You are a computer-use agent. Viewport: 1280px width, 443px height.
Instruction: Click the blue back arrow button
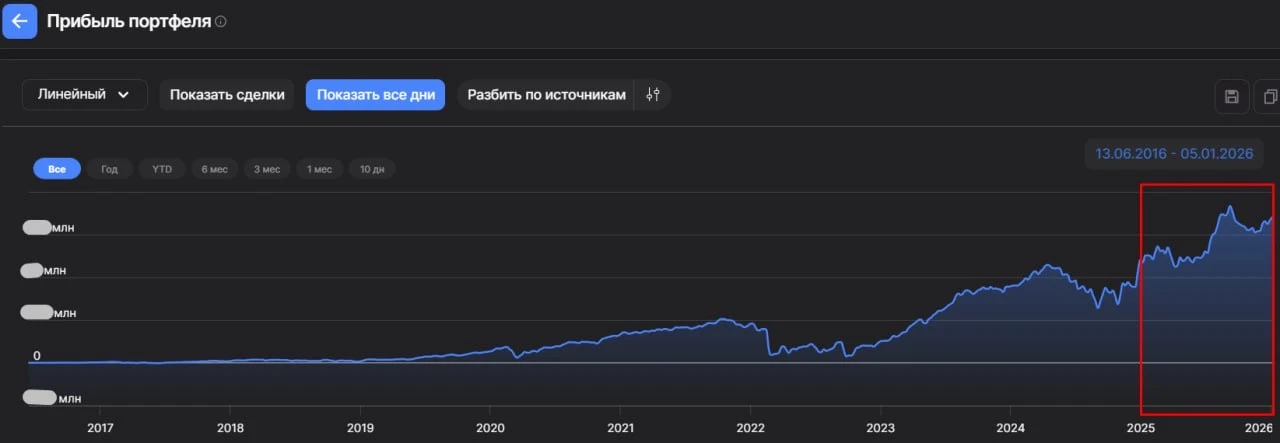[x=19, y=20]
